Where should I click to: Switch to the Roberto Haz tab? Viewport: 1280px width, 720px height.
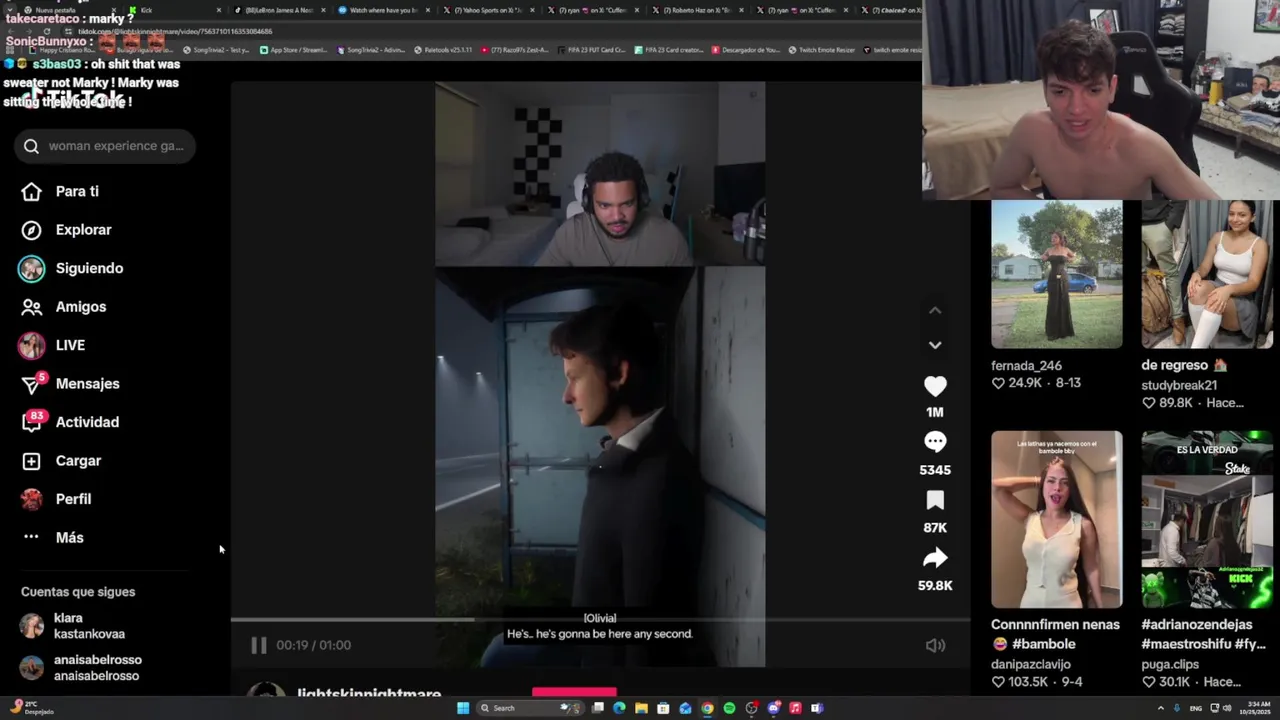(698, 10)
